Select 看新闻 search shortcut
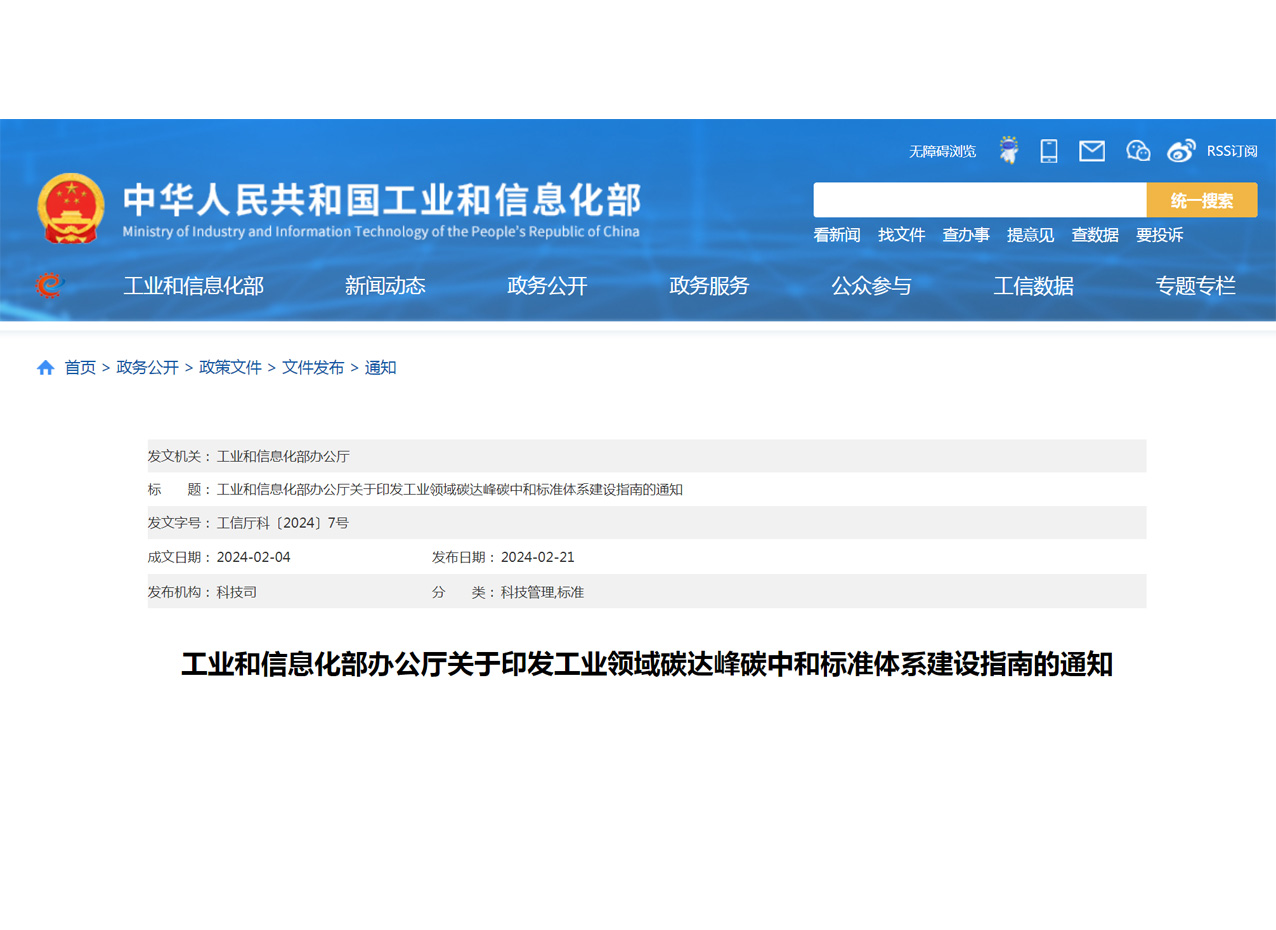This screenshot has height=930, width=1276. (x=837, y=235)
